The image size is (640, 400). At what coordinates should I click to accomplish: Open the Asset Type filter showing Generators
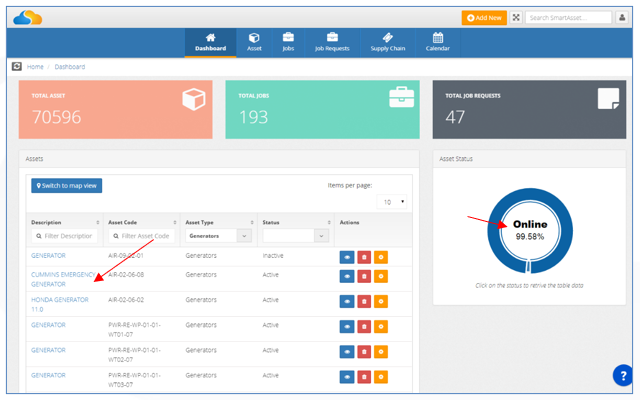[x=218, y=236]
